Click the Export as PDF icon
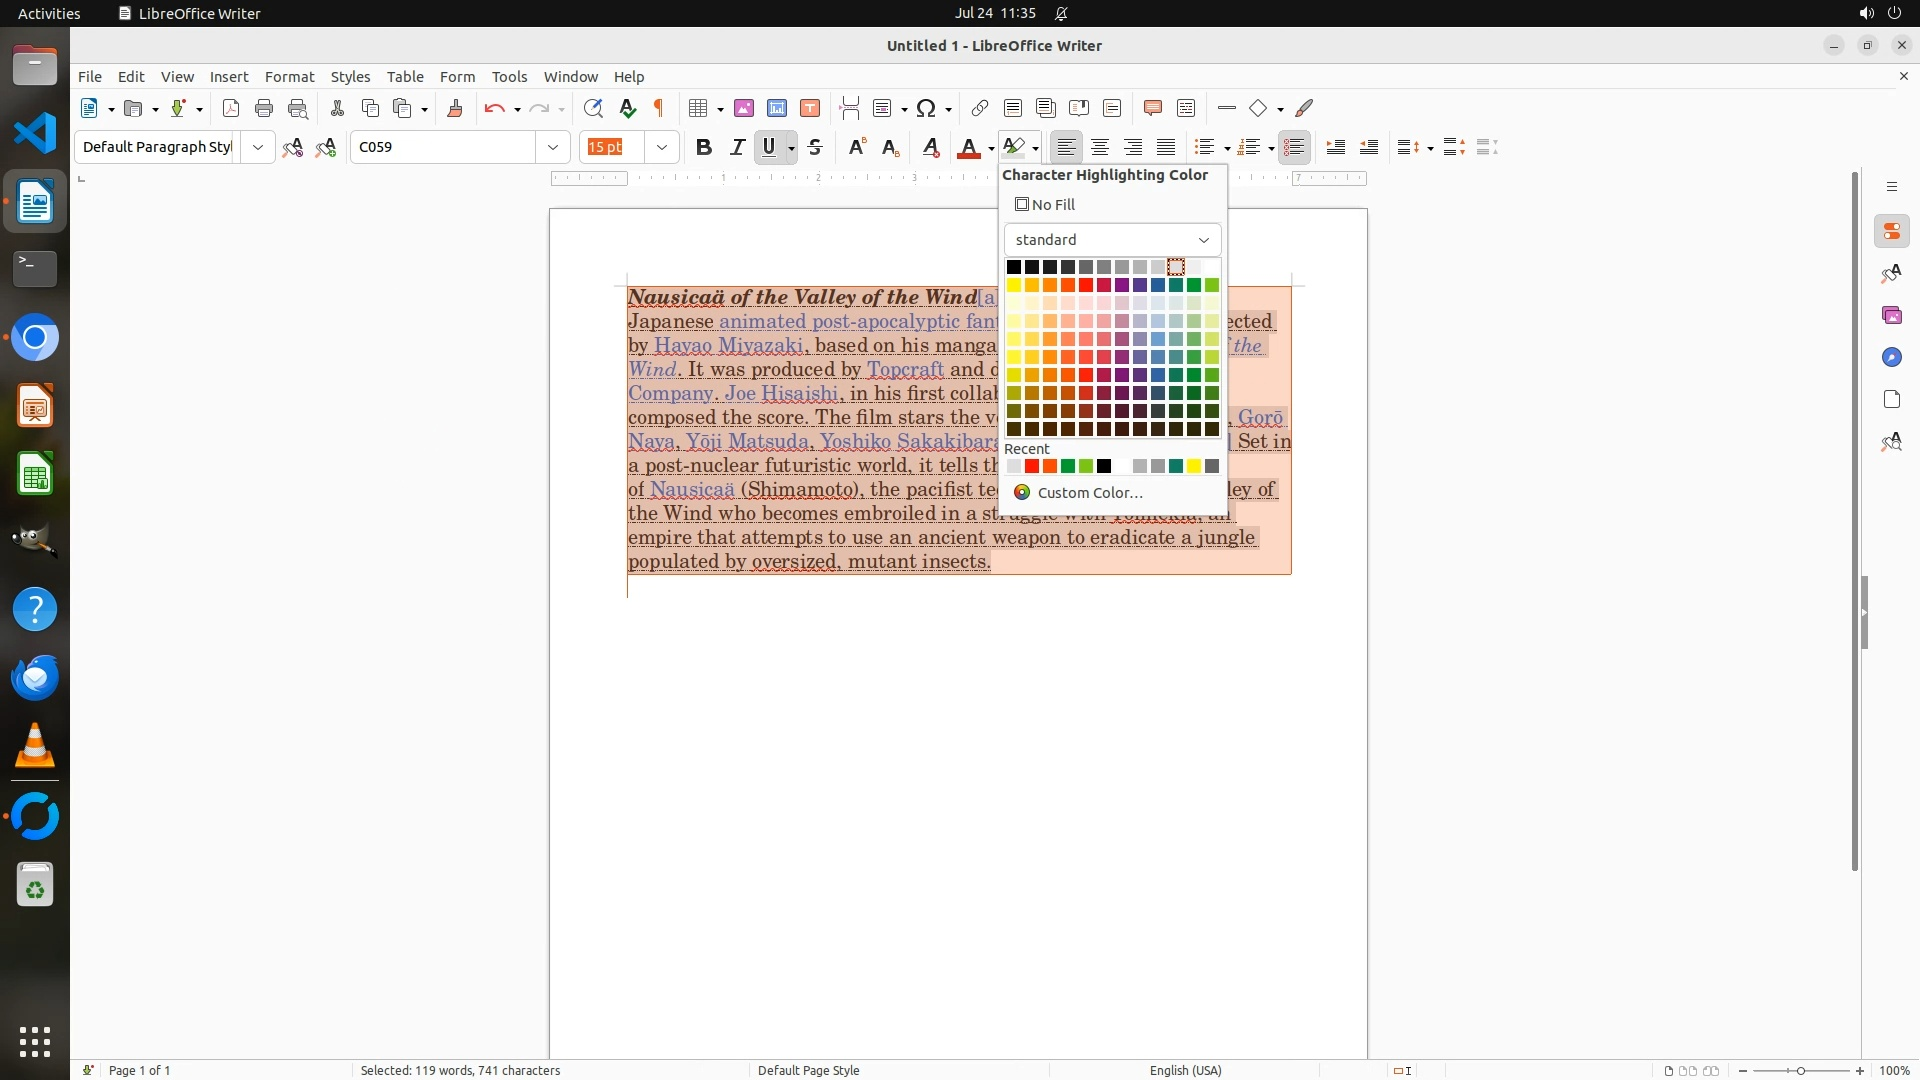The image size is (1920, 1080). tap(231, 109)
